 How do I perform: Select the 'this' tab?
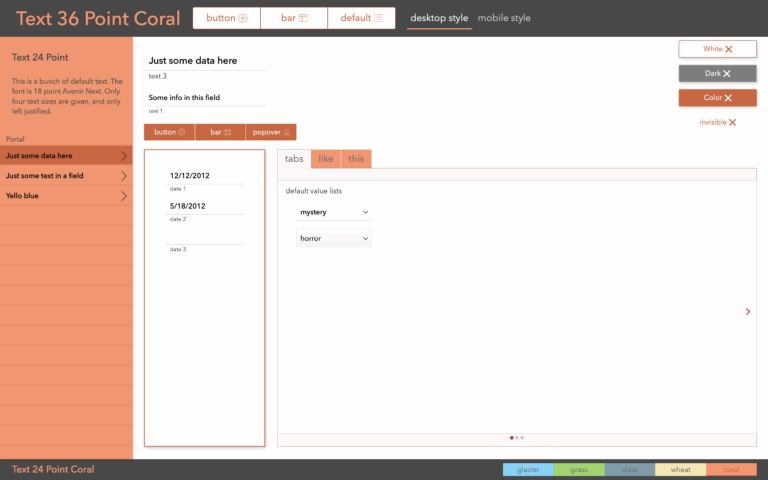(356, 159)
